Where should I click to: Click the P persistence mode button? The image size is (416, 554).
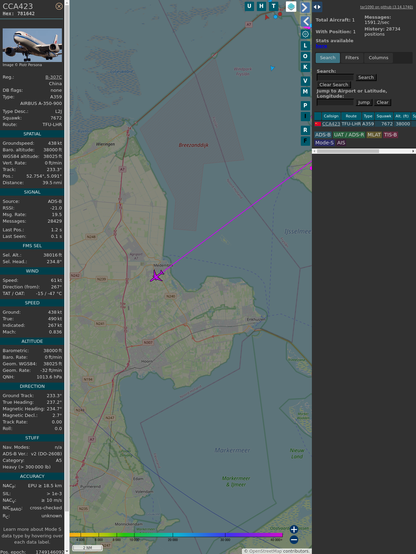(x=305, y=105)
